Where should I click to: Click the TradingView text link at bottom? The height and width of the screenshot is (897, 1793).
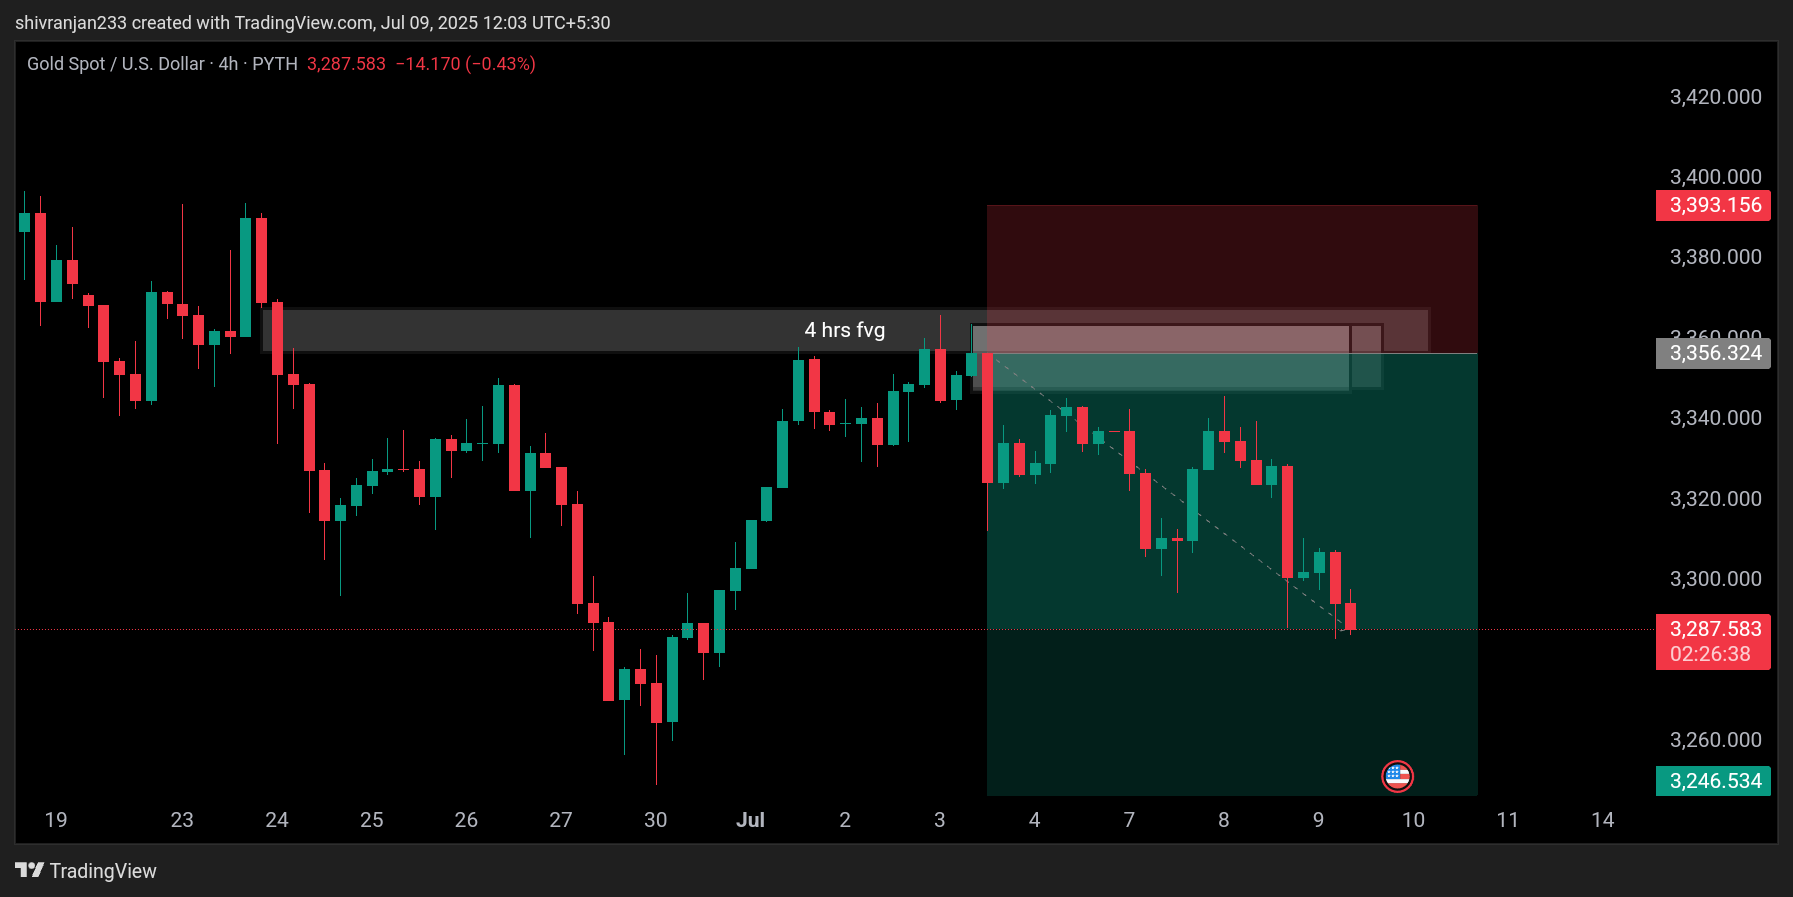(103, 871)
